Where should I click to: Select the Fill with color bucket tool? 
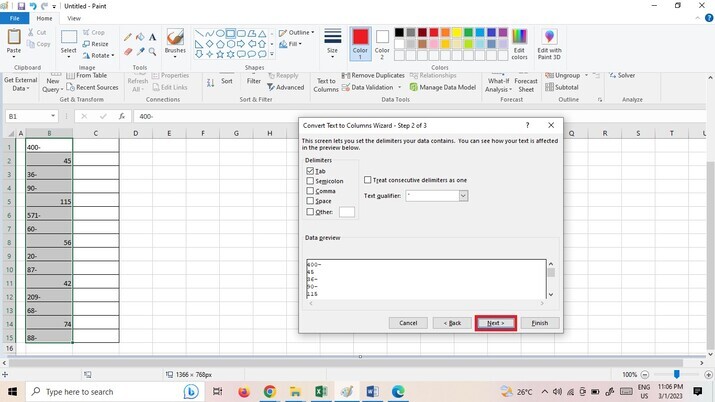[x=140, y=37]
